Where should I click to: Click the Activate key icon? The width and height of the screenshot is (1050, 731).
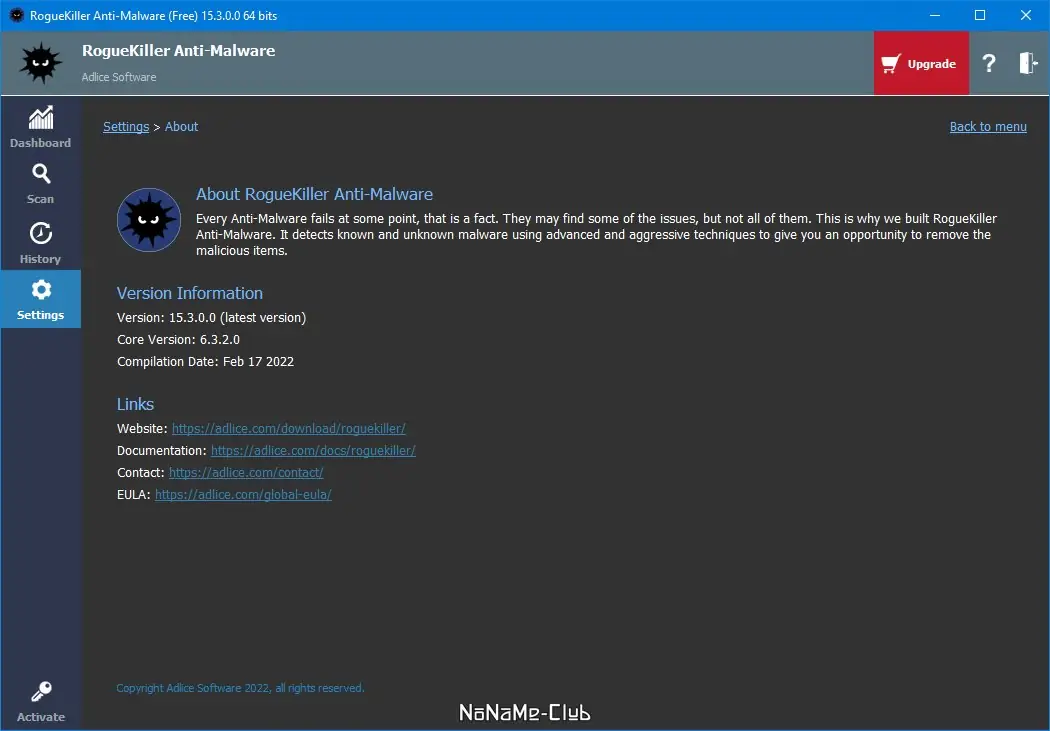coord(41,691)
